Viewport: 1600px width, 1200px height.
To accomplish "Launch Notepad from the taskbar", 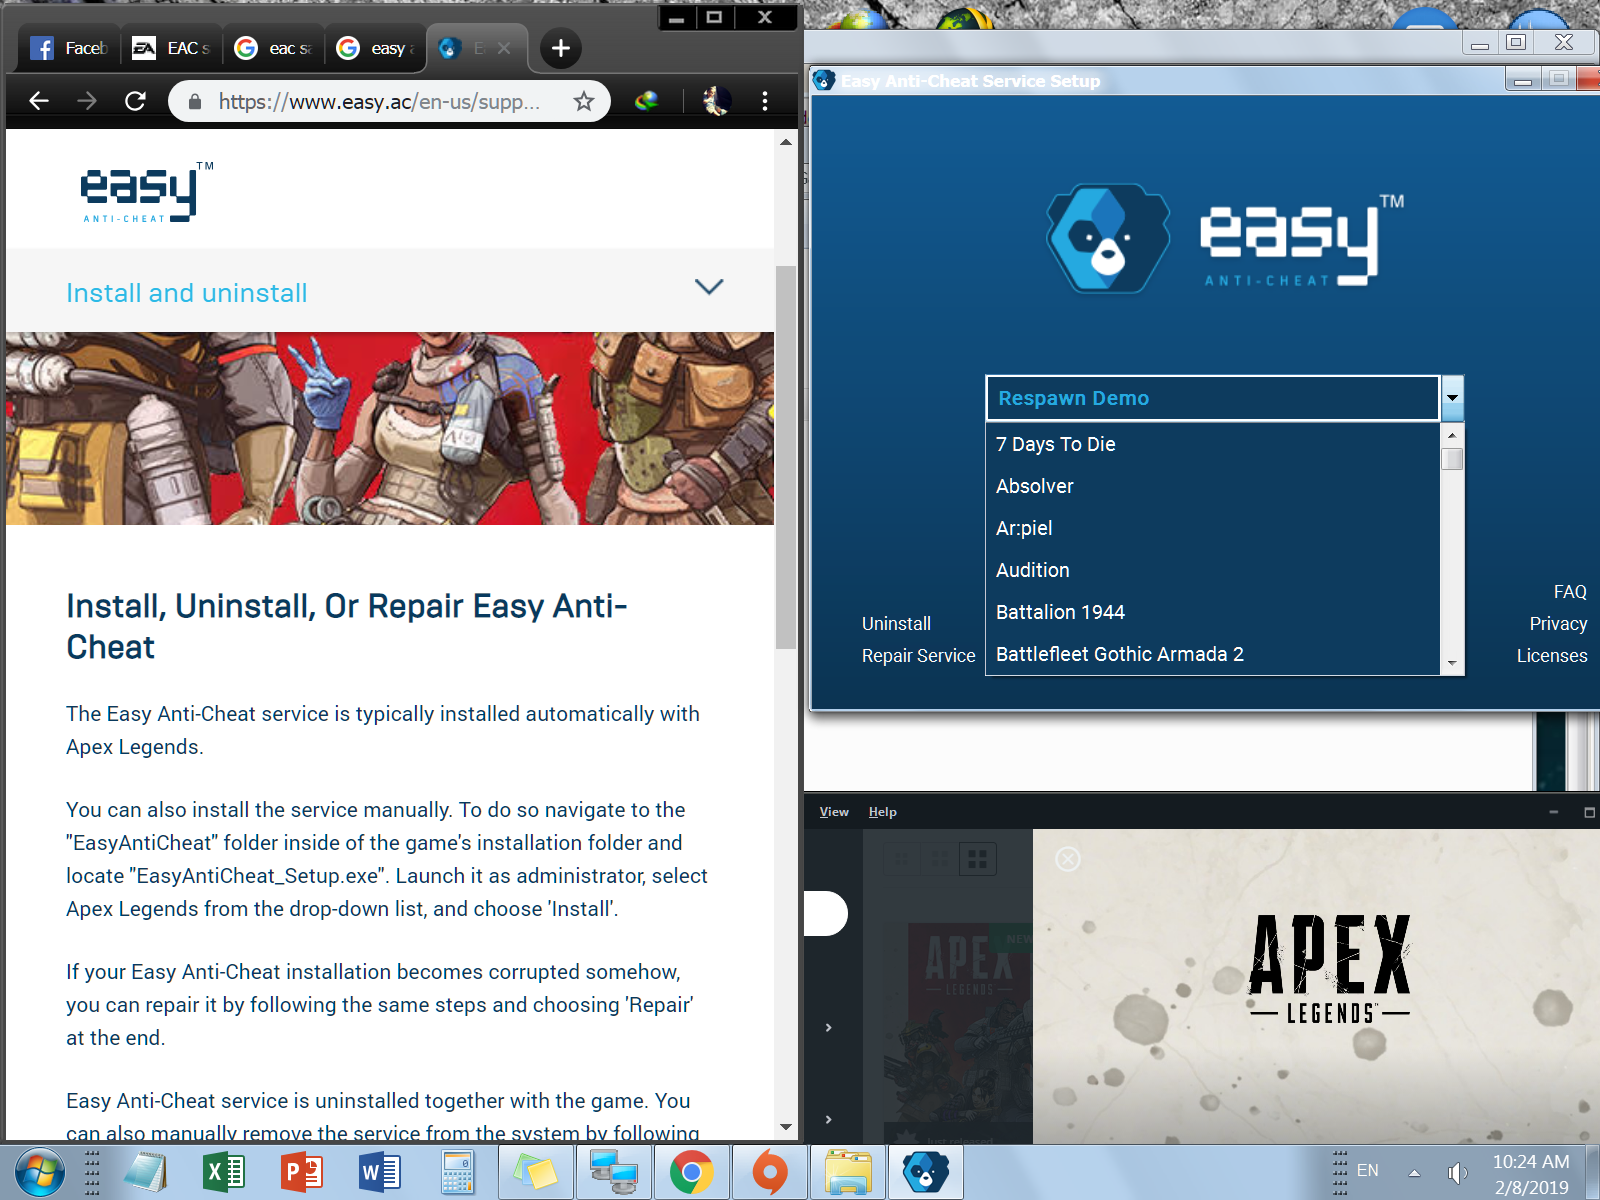I will point(146,1172).
